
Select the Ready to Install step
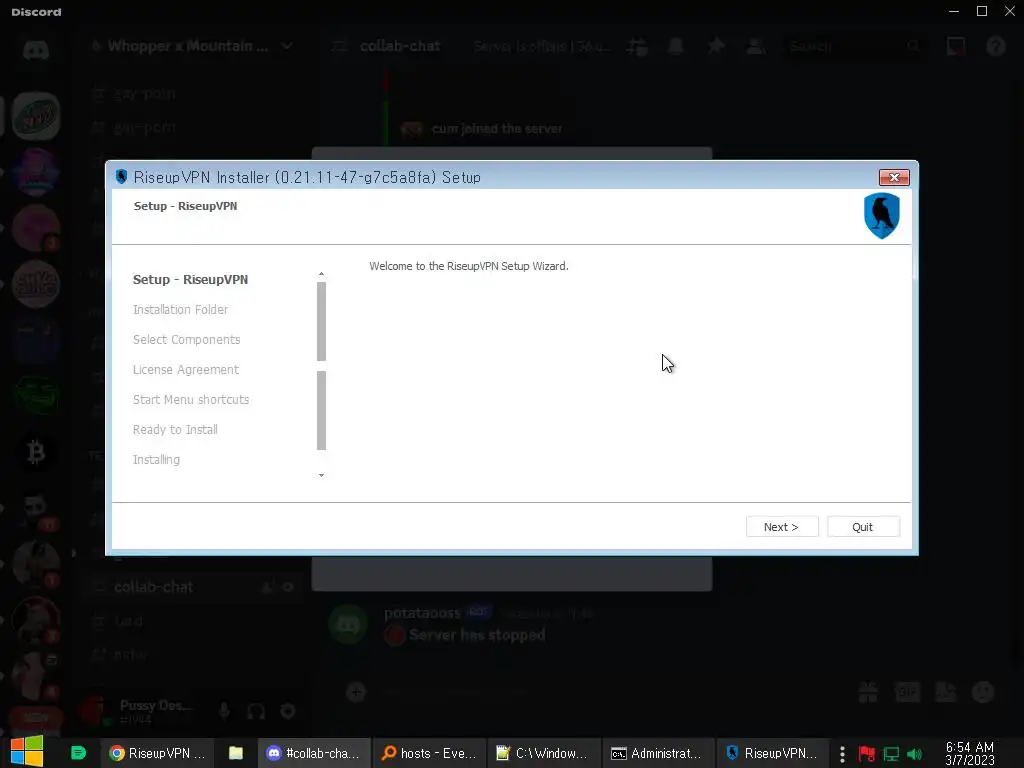coord(175,430)
